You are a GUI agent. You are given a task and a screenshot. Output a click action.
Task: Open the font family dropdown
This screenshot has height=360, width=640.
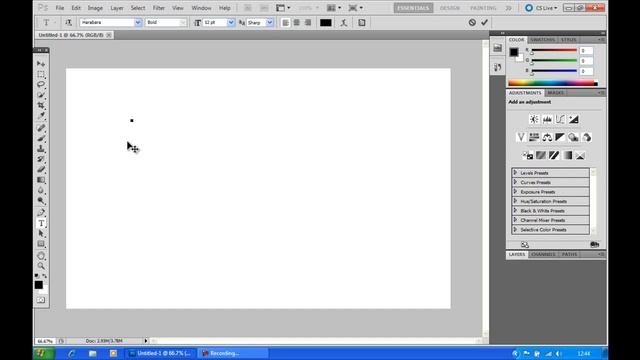138,22
